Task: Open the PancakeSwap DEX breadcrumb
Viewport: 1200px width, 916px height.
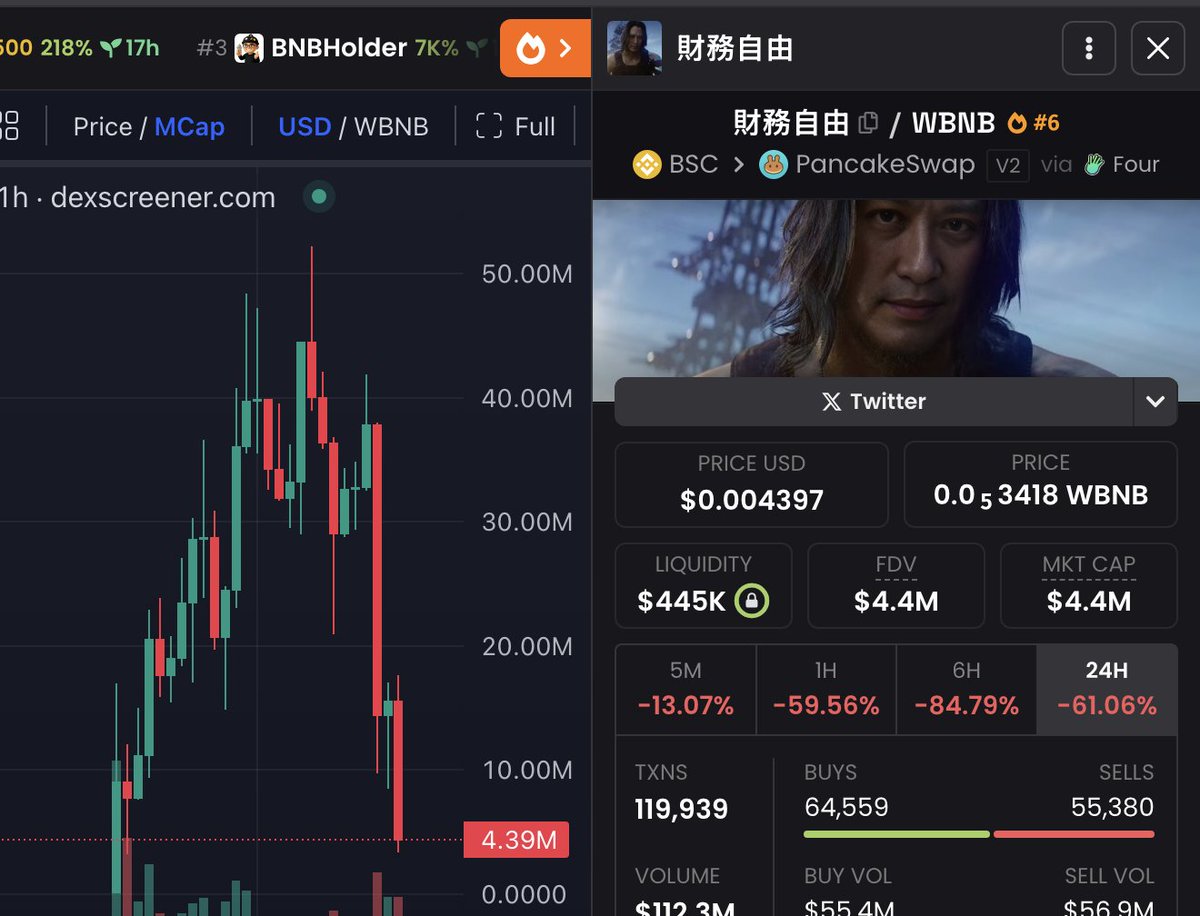Action: coord(867,164)
